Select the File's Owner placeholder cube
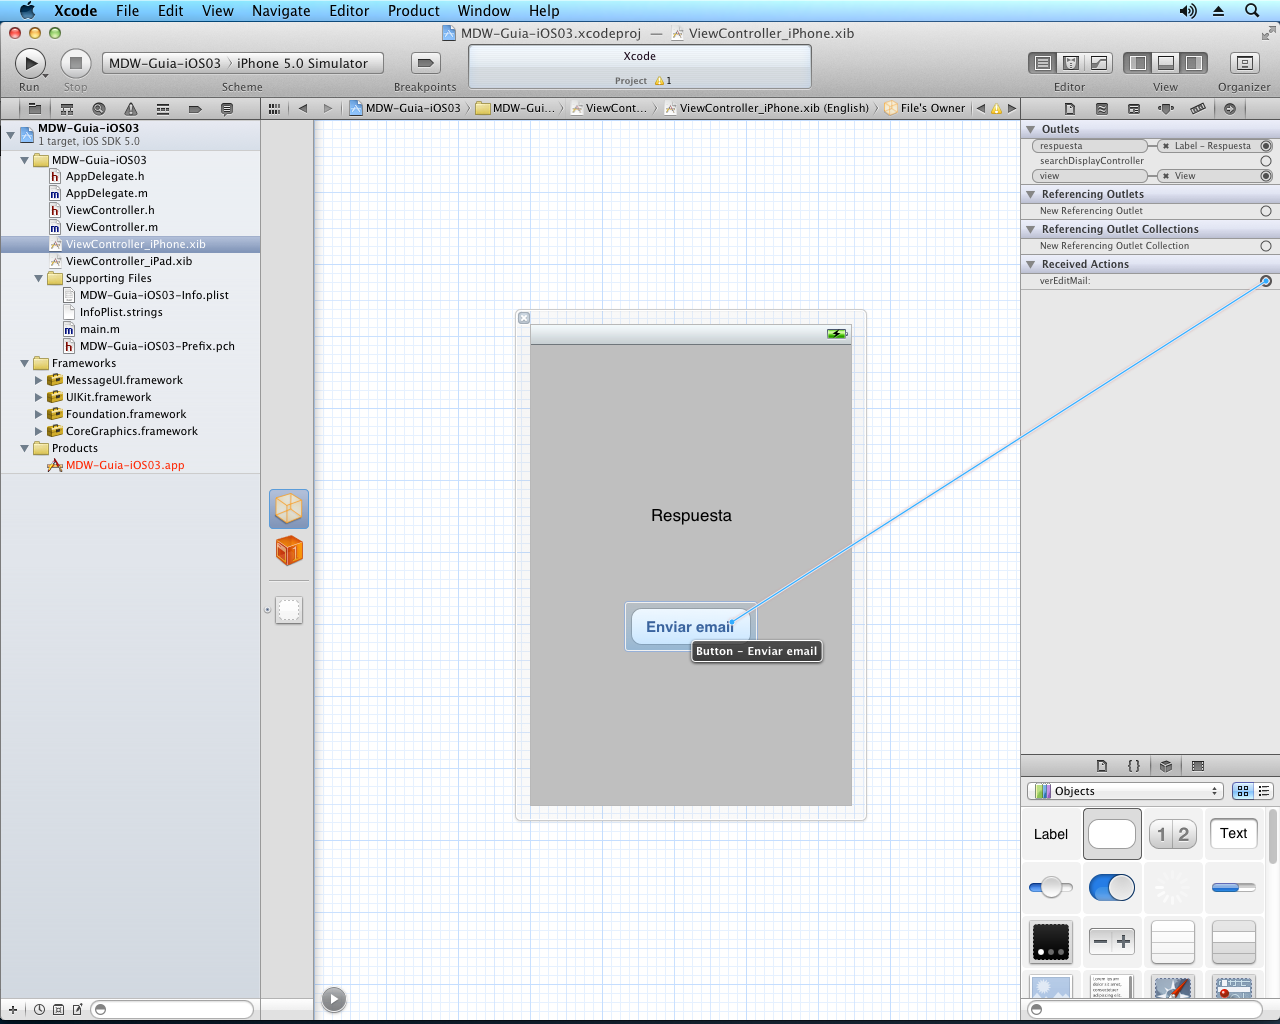Image resolution: width=1280 pixels, height=1024 pixels. (x=289, y=509)
